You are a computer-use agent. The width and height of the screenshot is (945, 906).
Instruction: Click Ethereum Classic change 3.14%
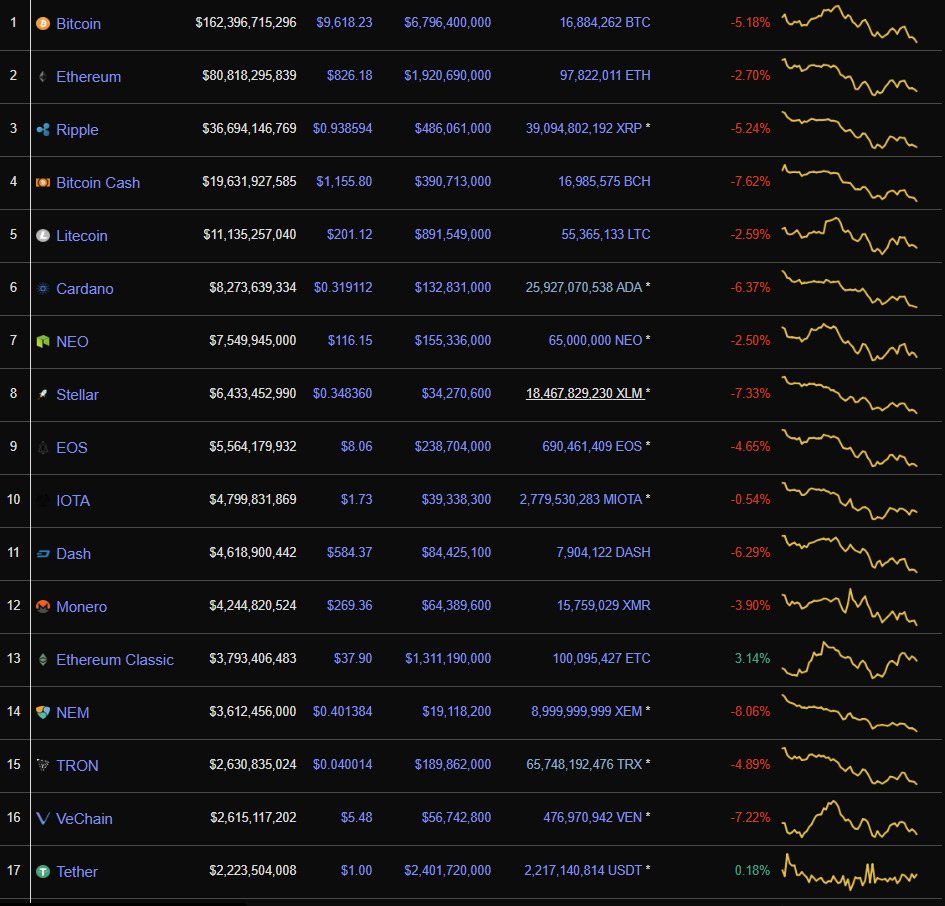tap(752, 658)
